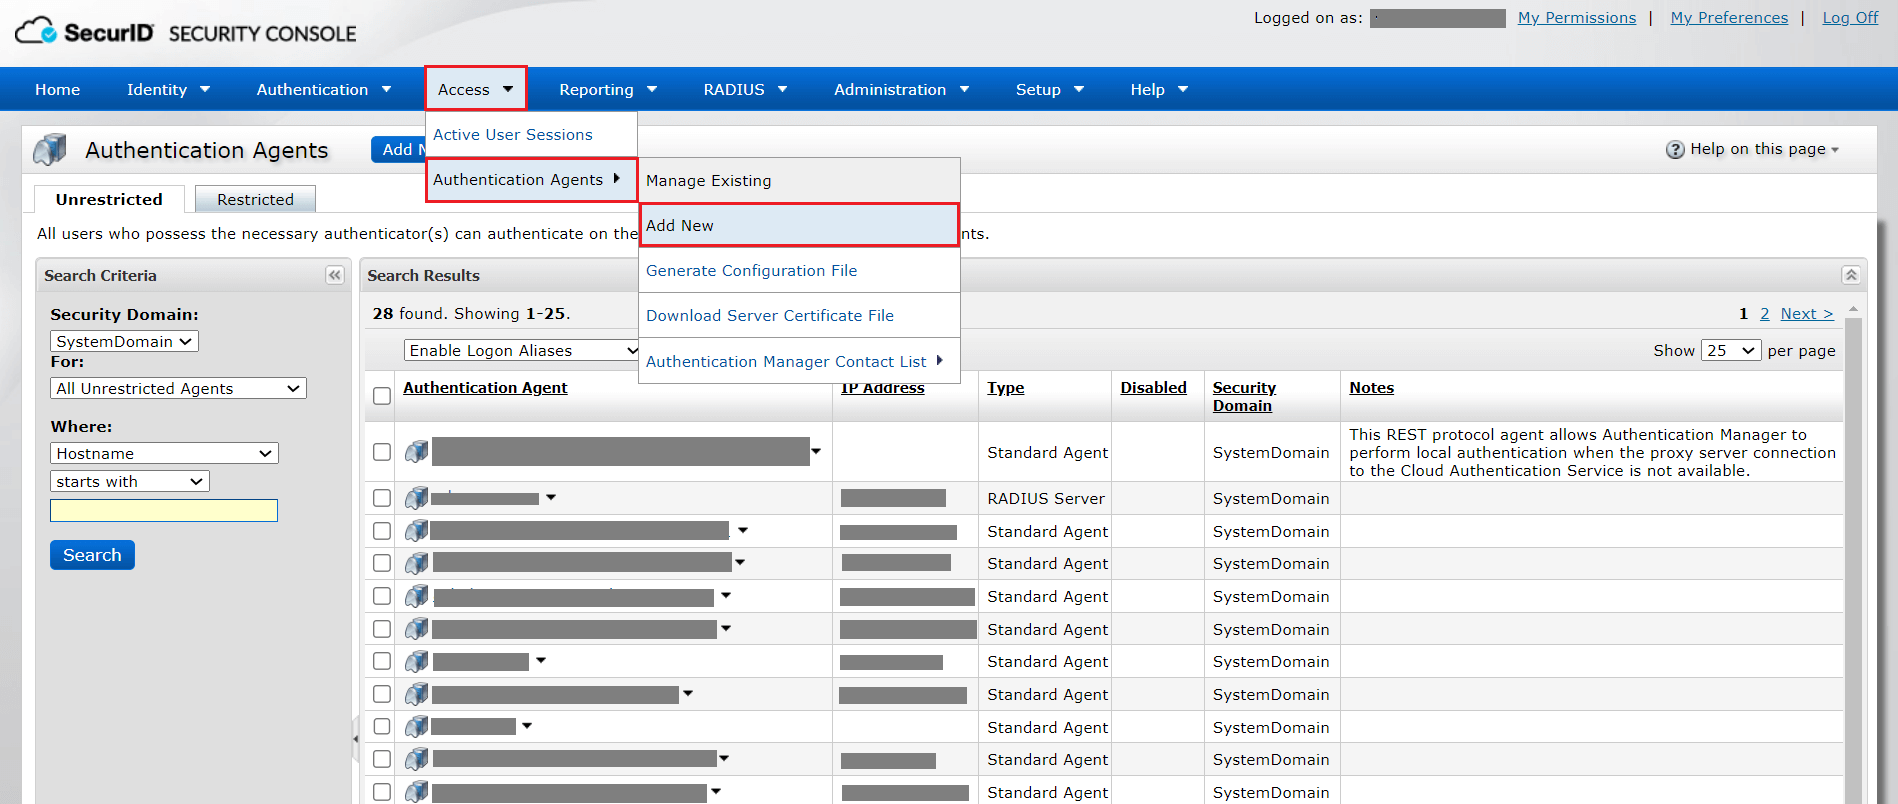The image size is (1898, 804).
Task: Collapse the Search Criteria panel
Action: click(x=335, y=275)
